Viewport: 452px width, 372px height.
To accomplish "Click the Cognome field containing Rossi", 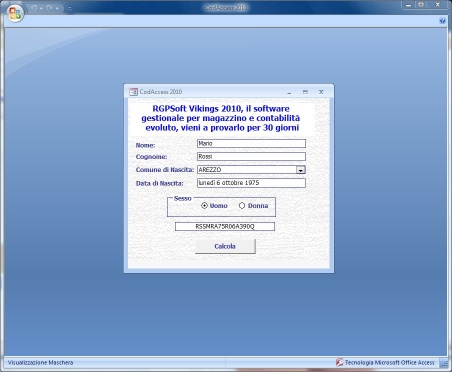I will click(x=251, y=156).
